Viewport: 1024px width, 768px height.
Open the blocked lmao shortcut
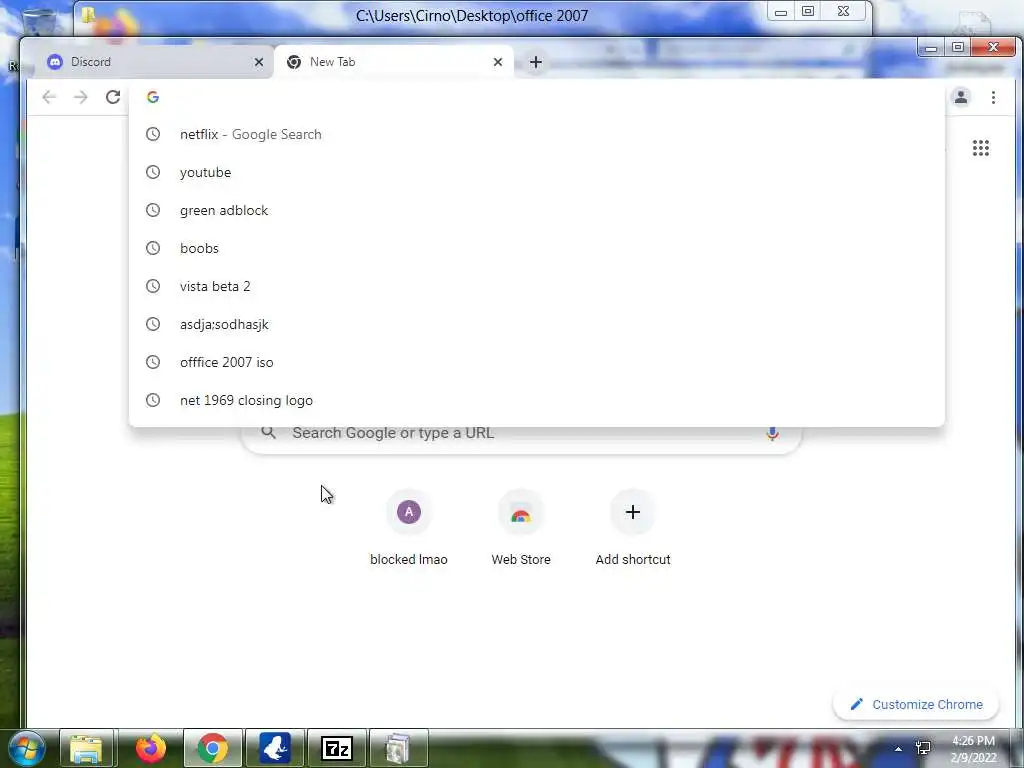pyautogui.click(x=409, y=528)
